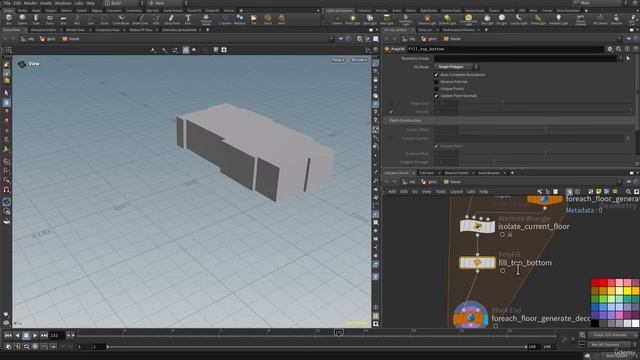The height and width of the screenshot is (360, 640).
Task: Select the Font shelf tool
Action: pos(188,19)
